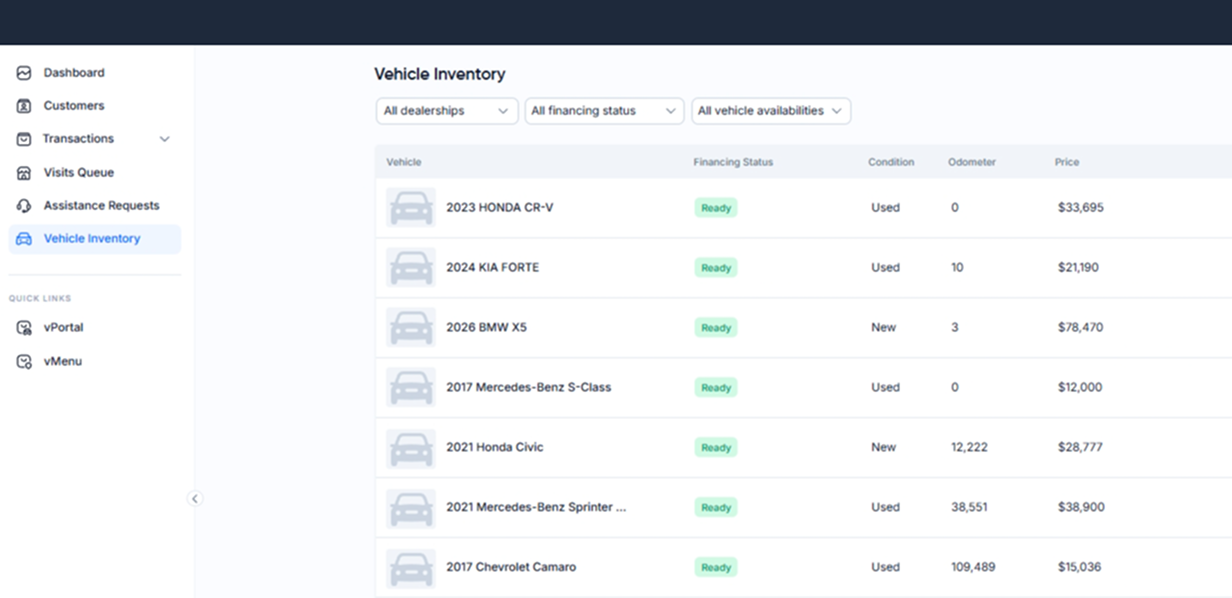Click the Vehicle Inventory car icon
This screenshot has width=1232, height=598.
point(24,239)
